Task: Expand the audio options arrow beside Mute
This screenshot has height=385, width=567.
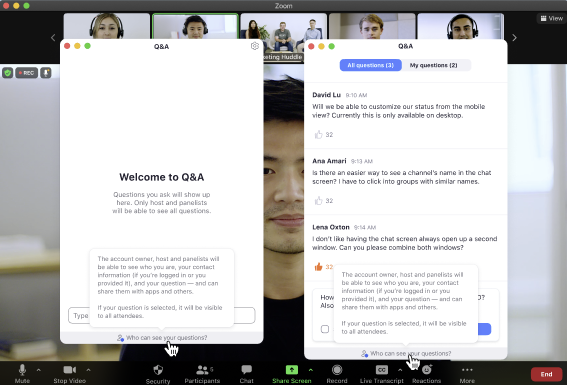Action: [x=39, y=370]
